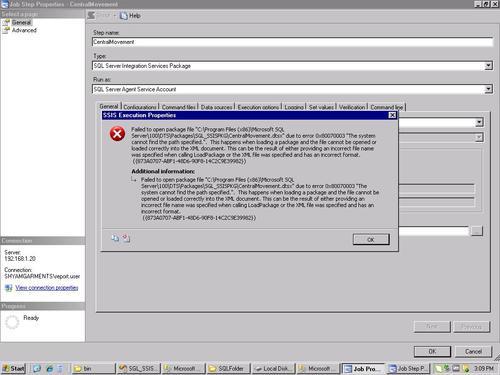Viewport: 500px width, 375px height.
Task: Click the third system tray icon
Action: coord(456,368)
